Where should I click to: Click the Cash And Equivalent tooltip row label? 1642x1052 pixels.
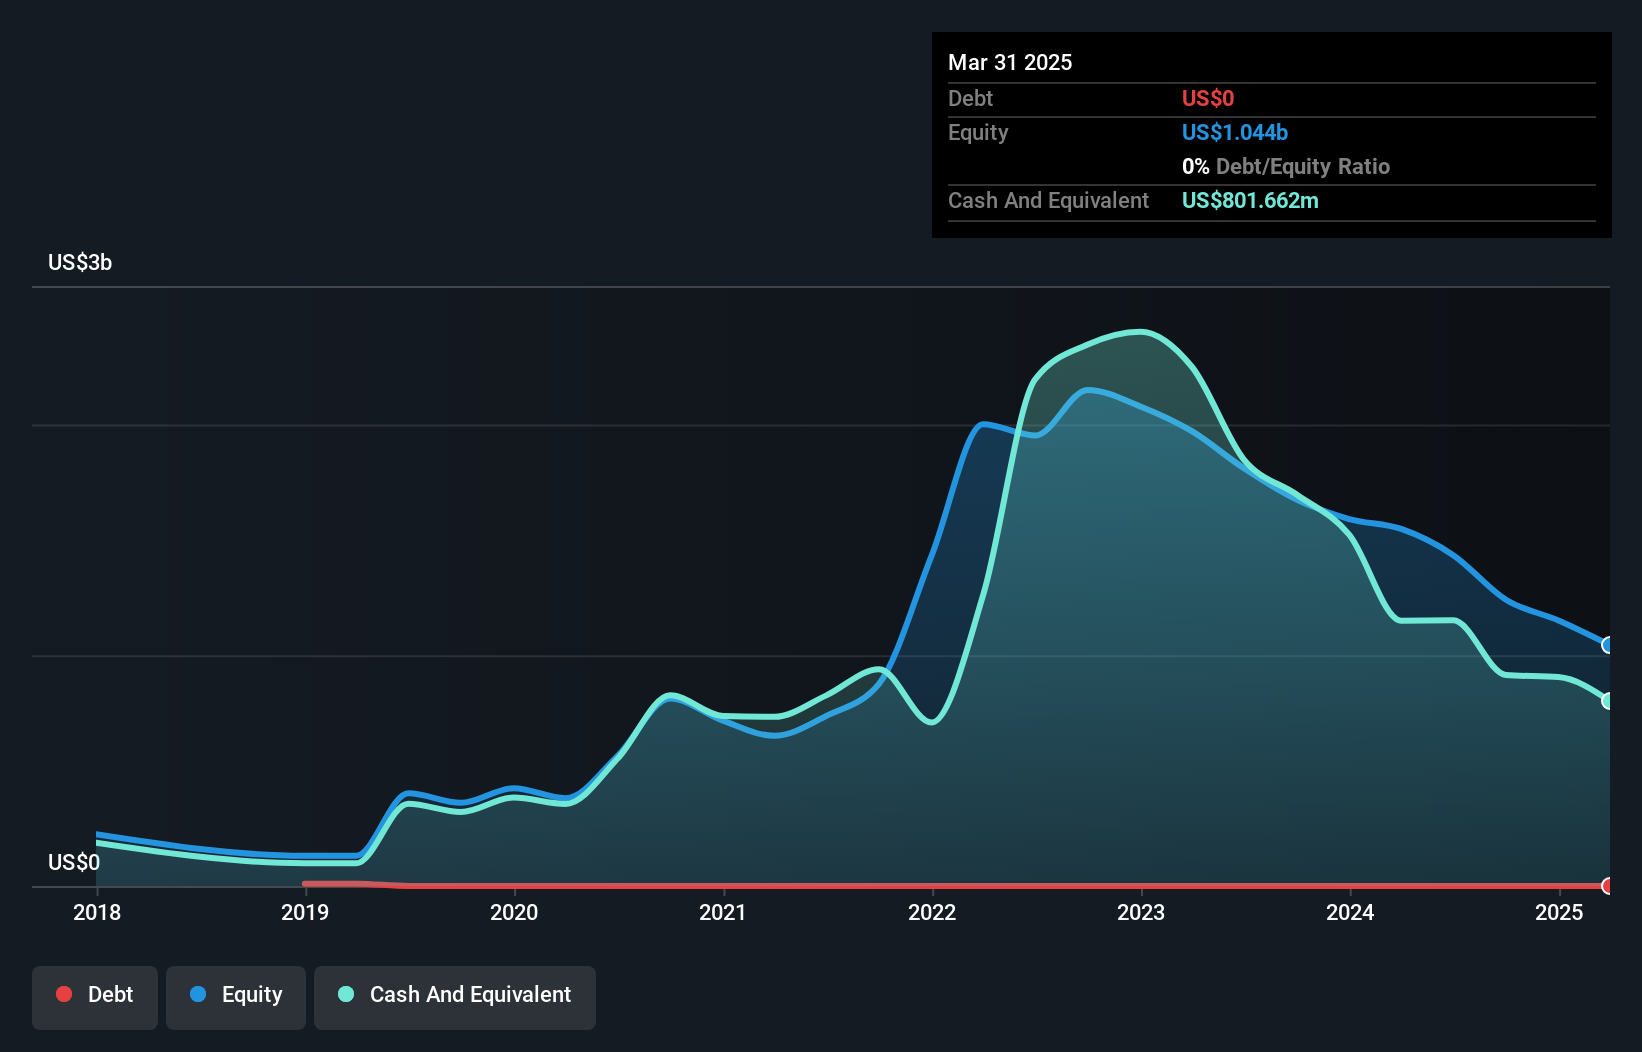[x=1048, y=201]
